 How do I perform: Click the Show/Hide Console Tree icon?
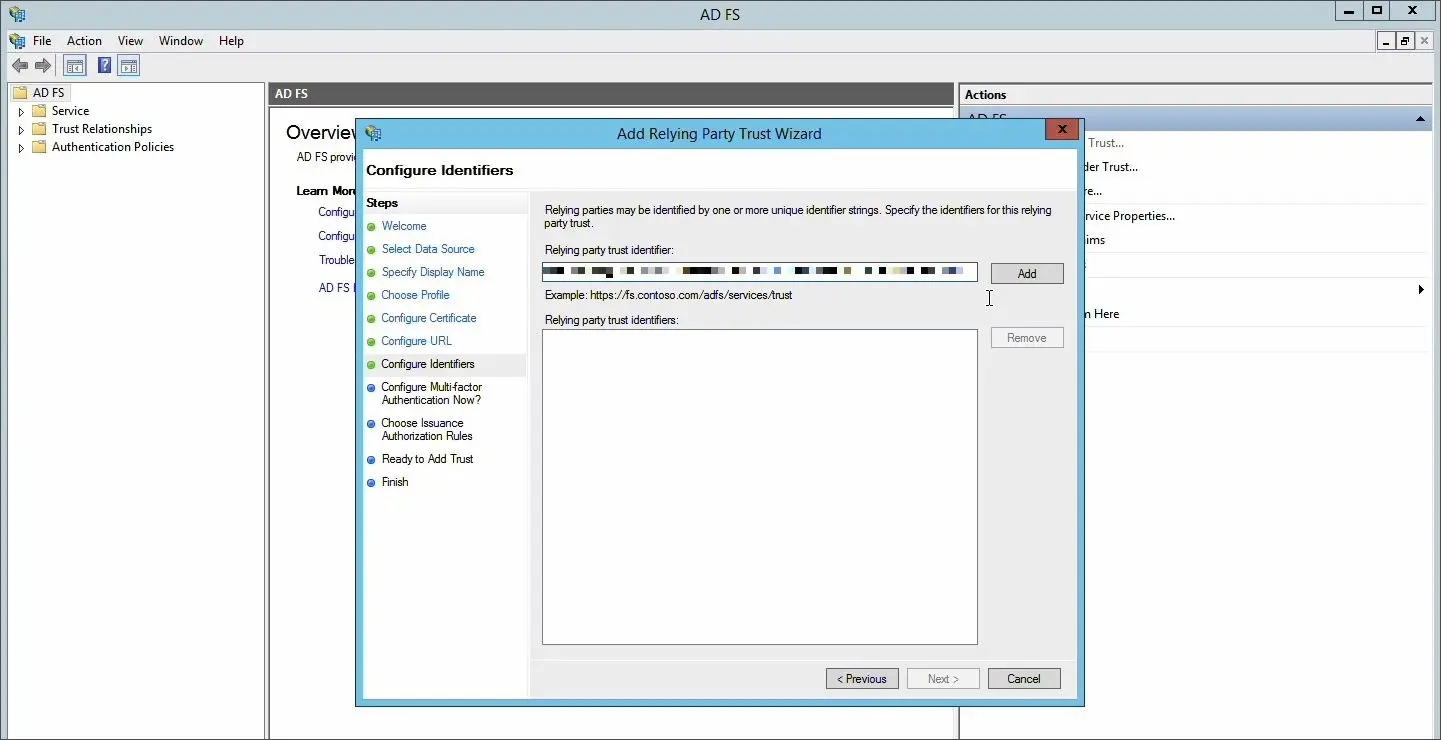click(x=75, y=66)
